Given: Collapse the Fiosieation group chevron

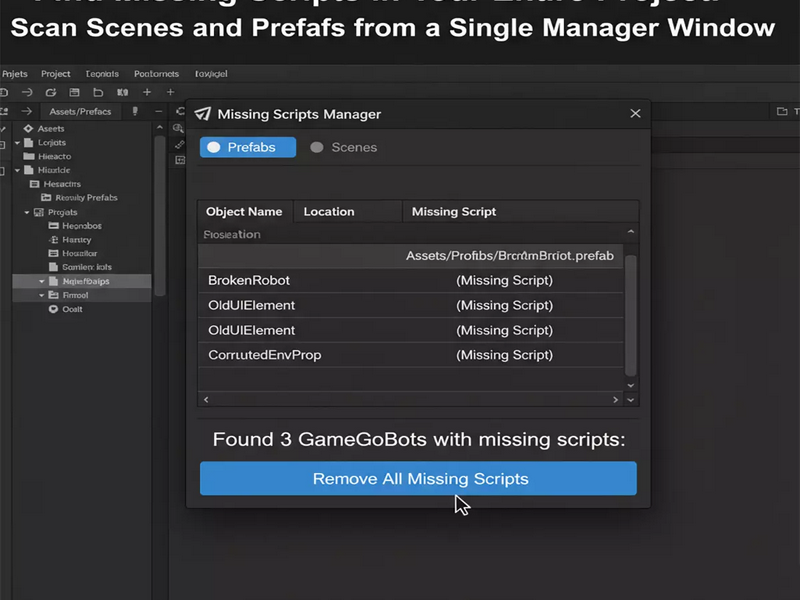Looking at the screenshot, I should tap(631, 232).
